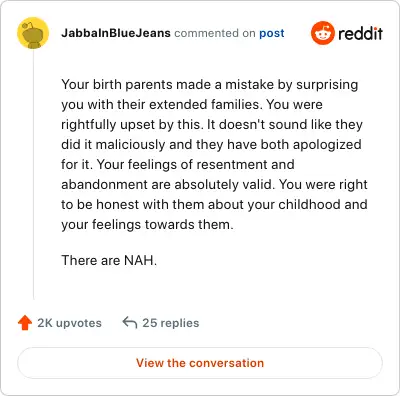Click the orange Reddit Snoo logo

322,33
